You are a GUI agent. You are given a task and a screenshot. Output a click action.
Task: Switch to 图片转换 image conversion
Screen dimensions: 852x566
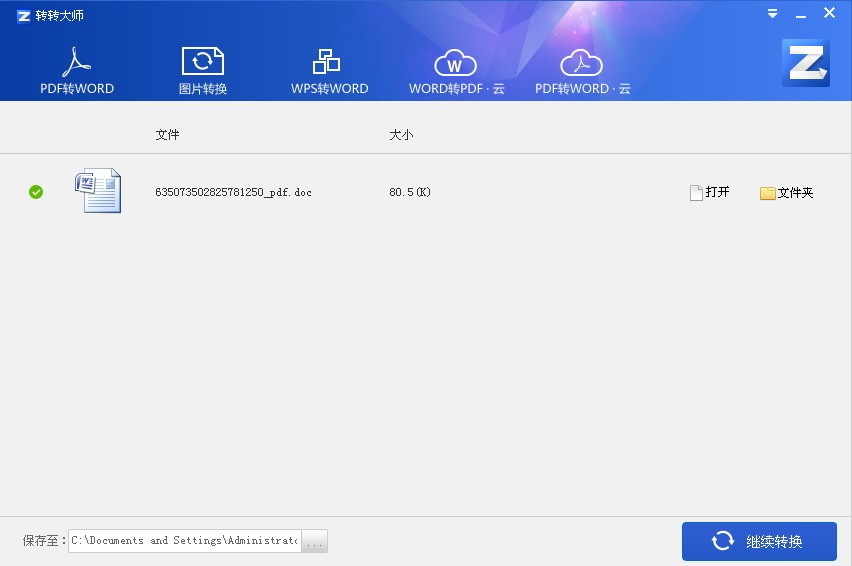tap(203, 71)
